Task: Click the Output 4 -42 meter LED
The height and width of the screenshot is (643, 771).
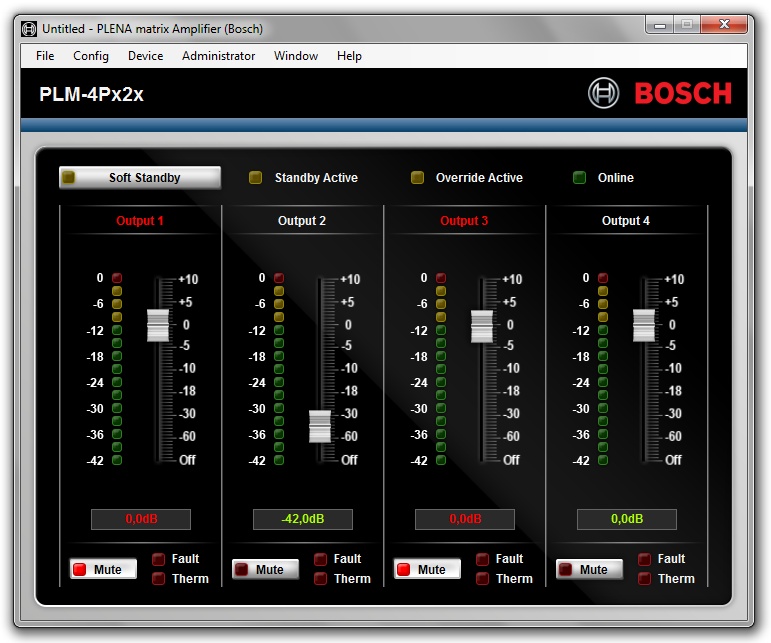Action: click(602, 460)
